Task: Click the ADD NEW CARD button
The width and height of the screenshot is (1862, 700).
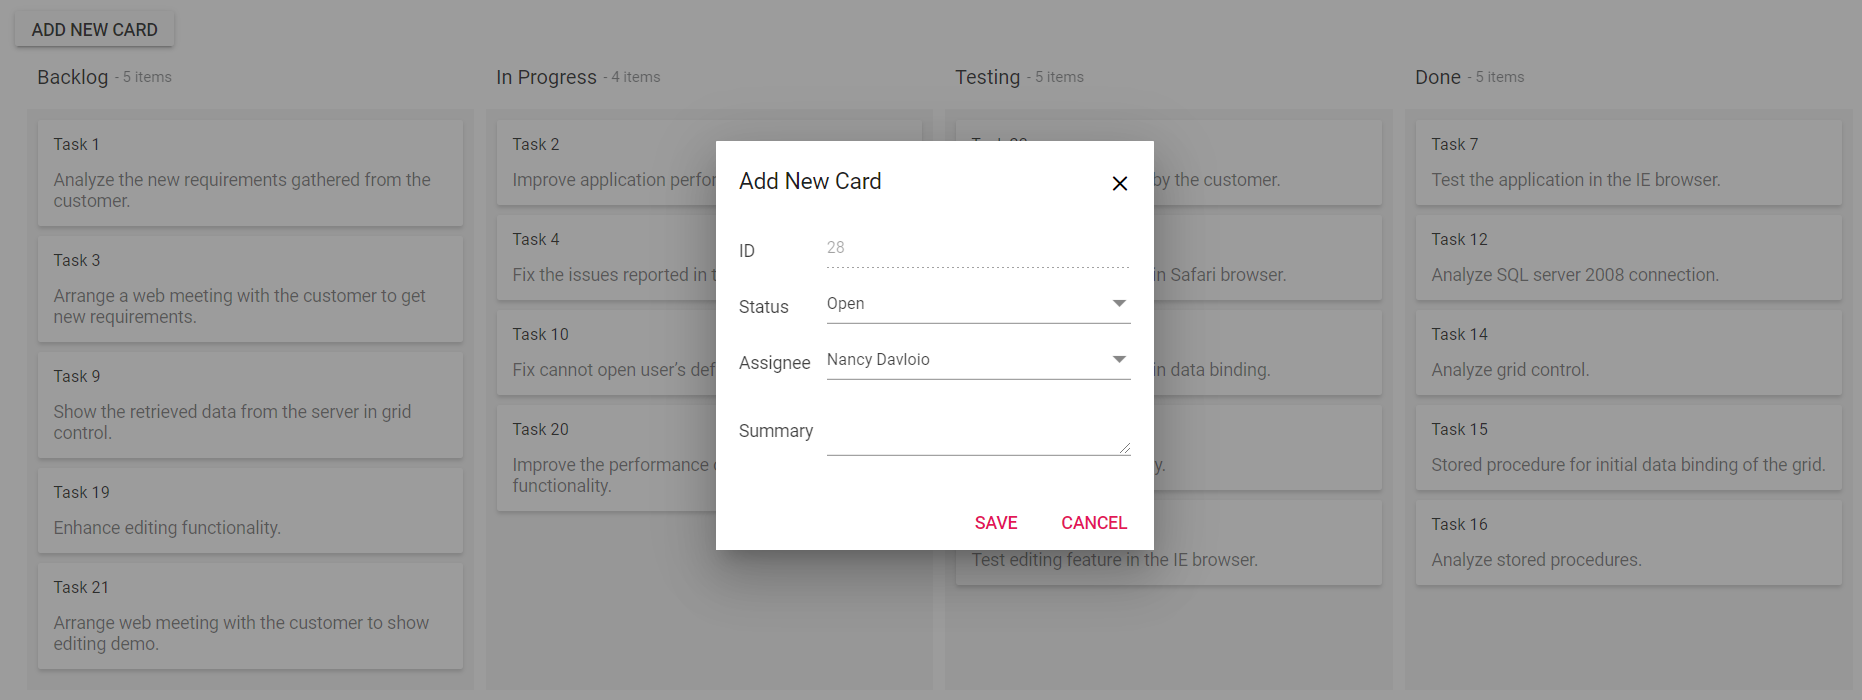Action: pos(94,30)
